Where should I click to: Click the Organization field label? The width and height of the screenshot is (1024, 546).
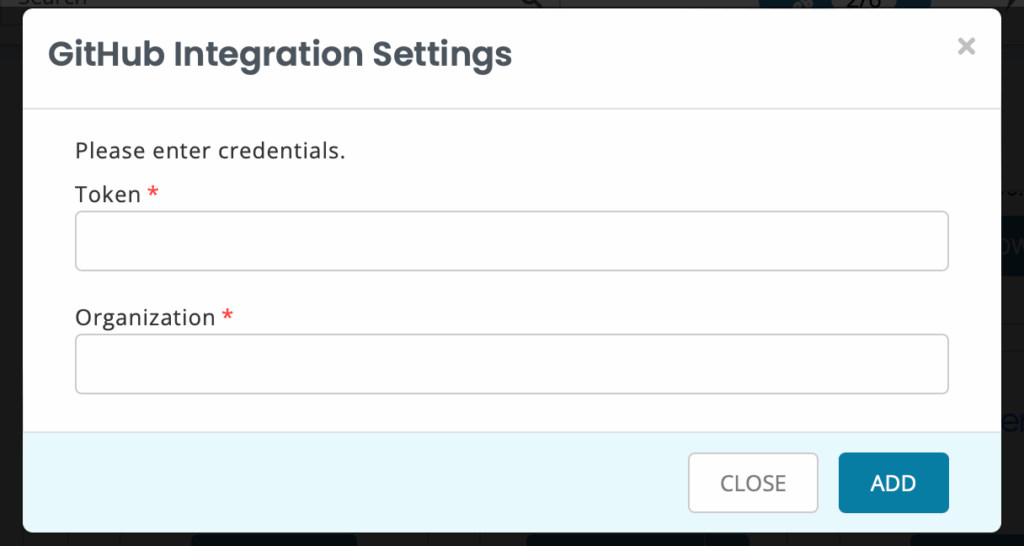[x=145, y=317]
